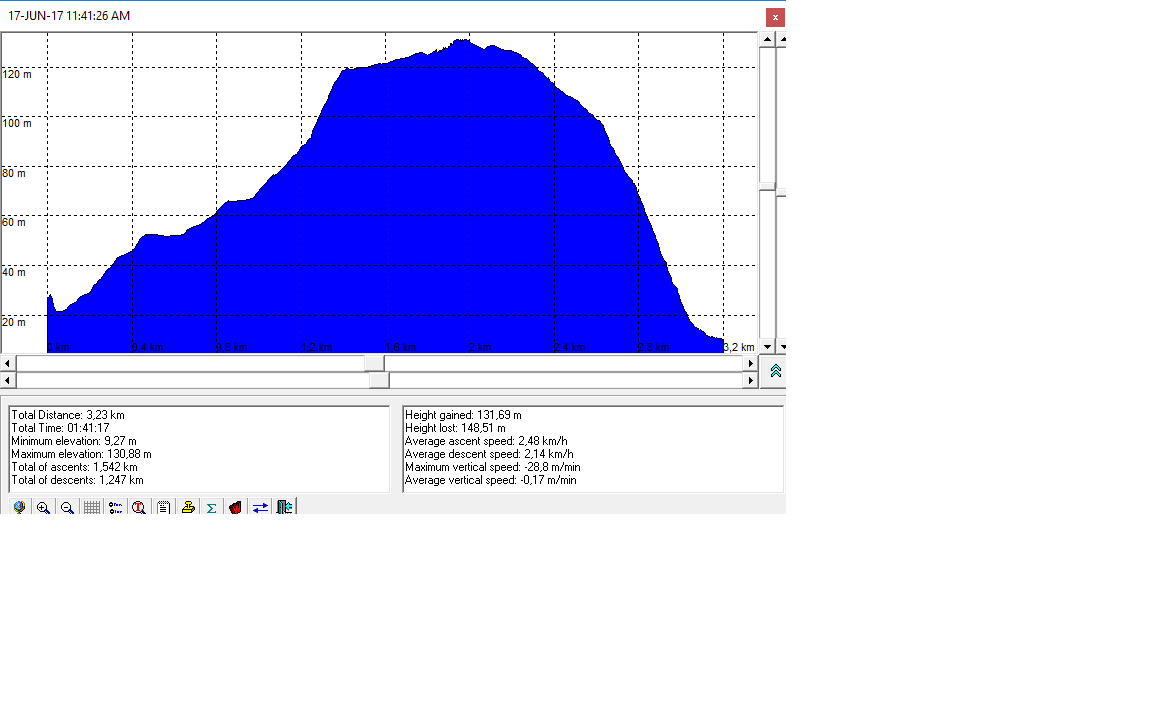Image resolution: width=1152 pixels, height=720 pixels.
Task: Click lower horizontal slider thumb
Action: [379, 380]
